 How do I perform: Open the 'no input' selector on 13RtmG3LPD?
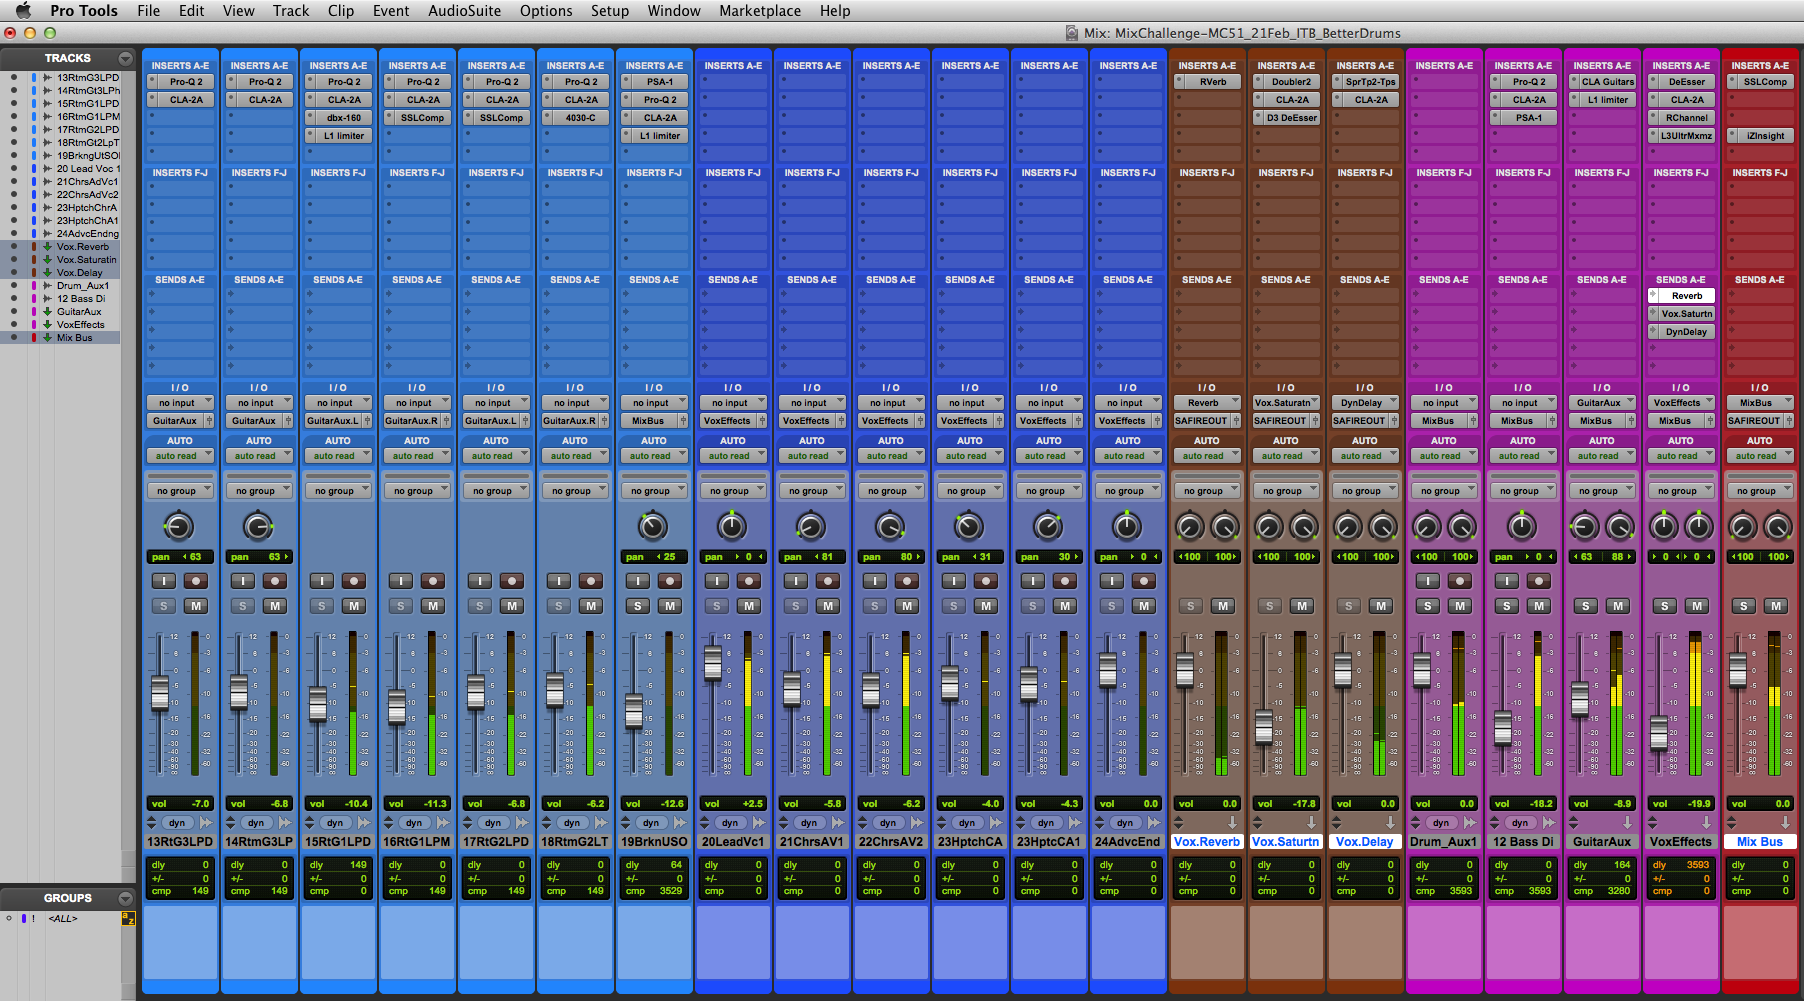coord(180,403)
